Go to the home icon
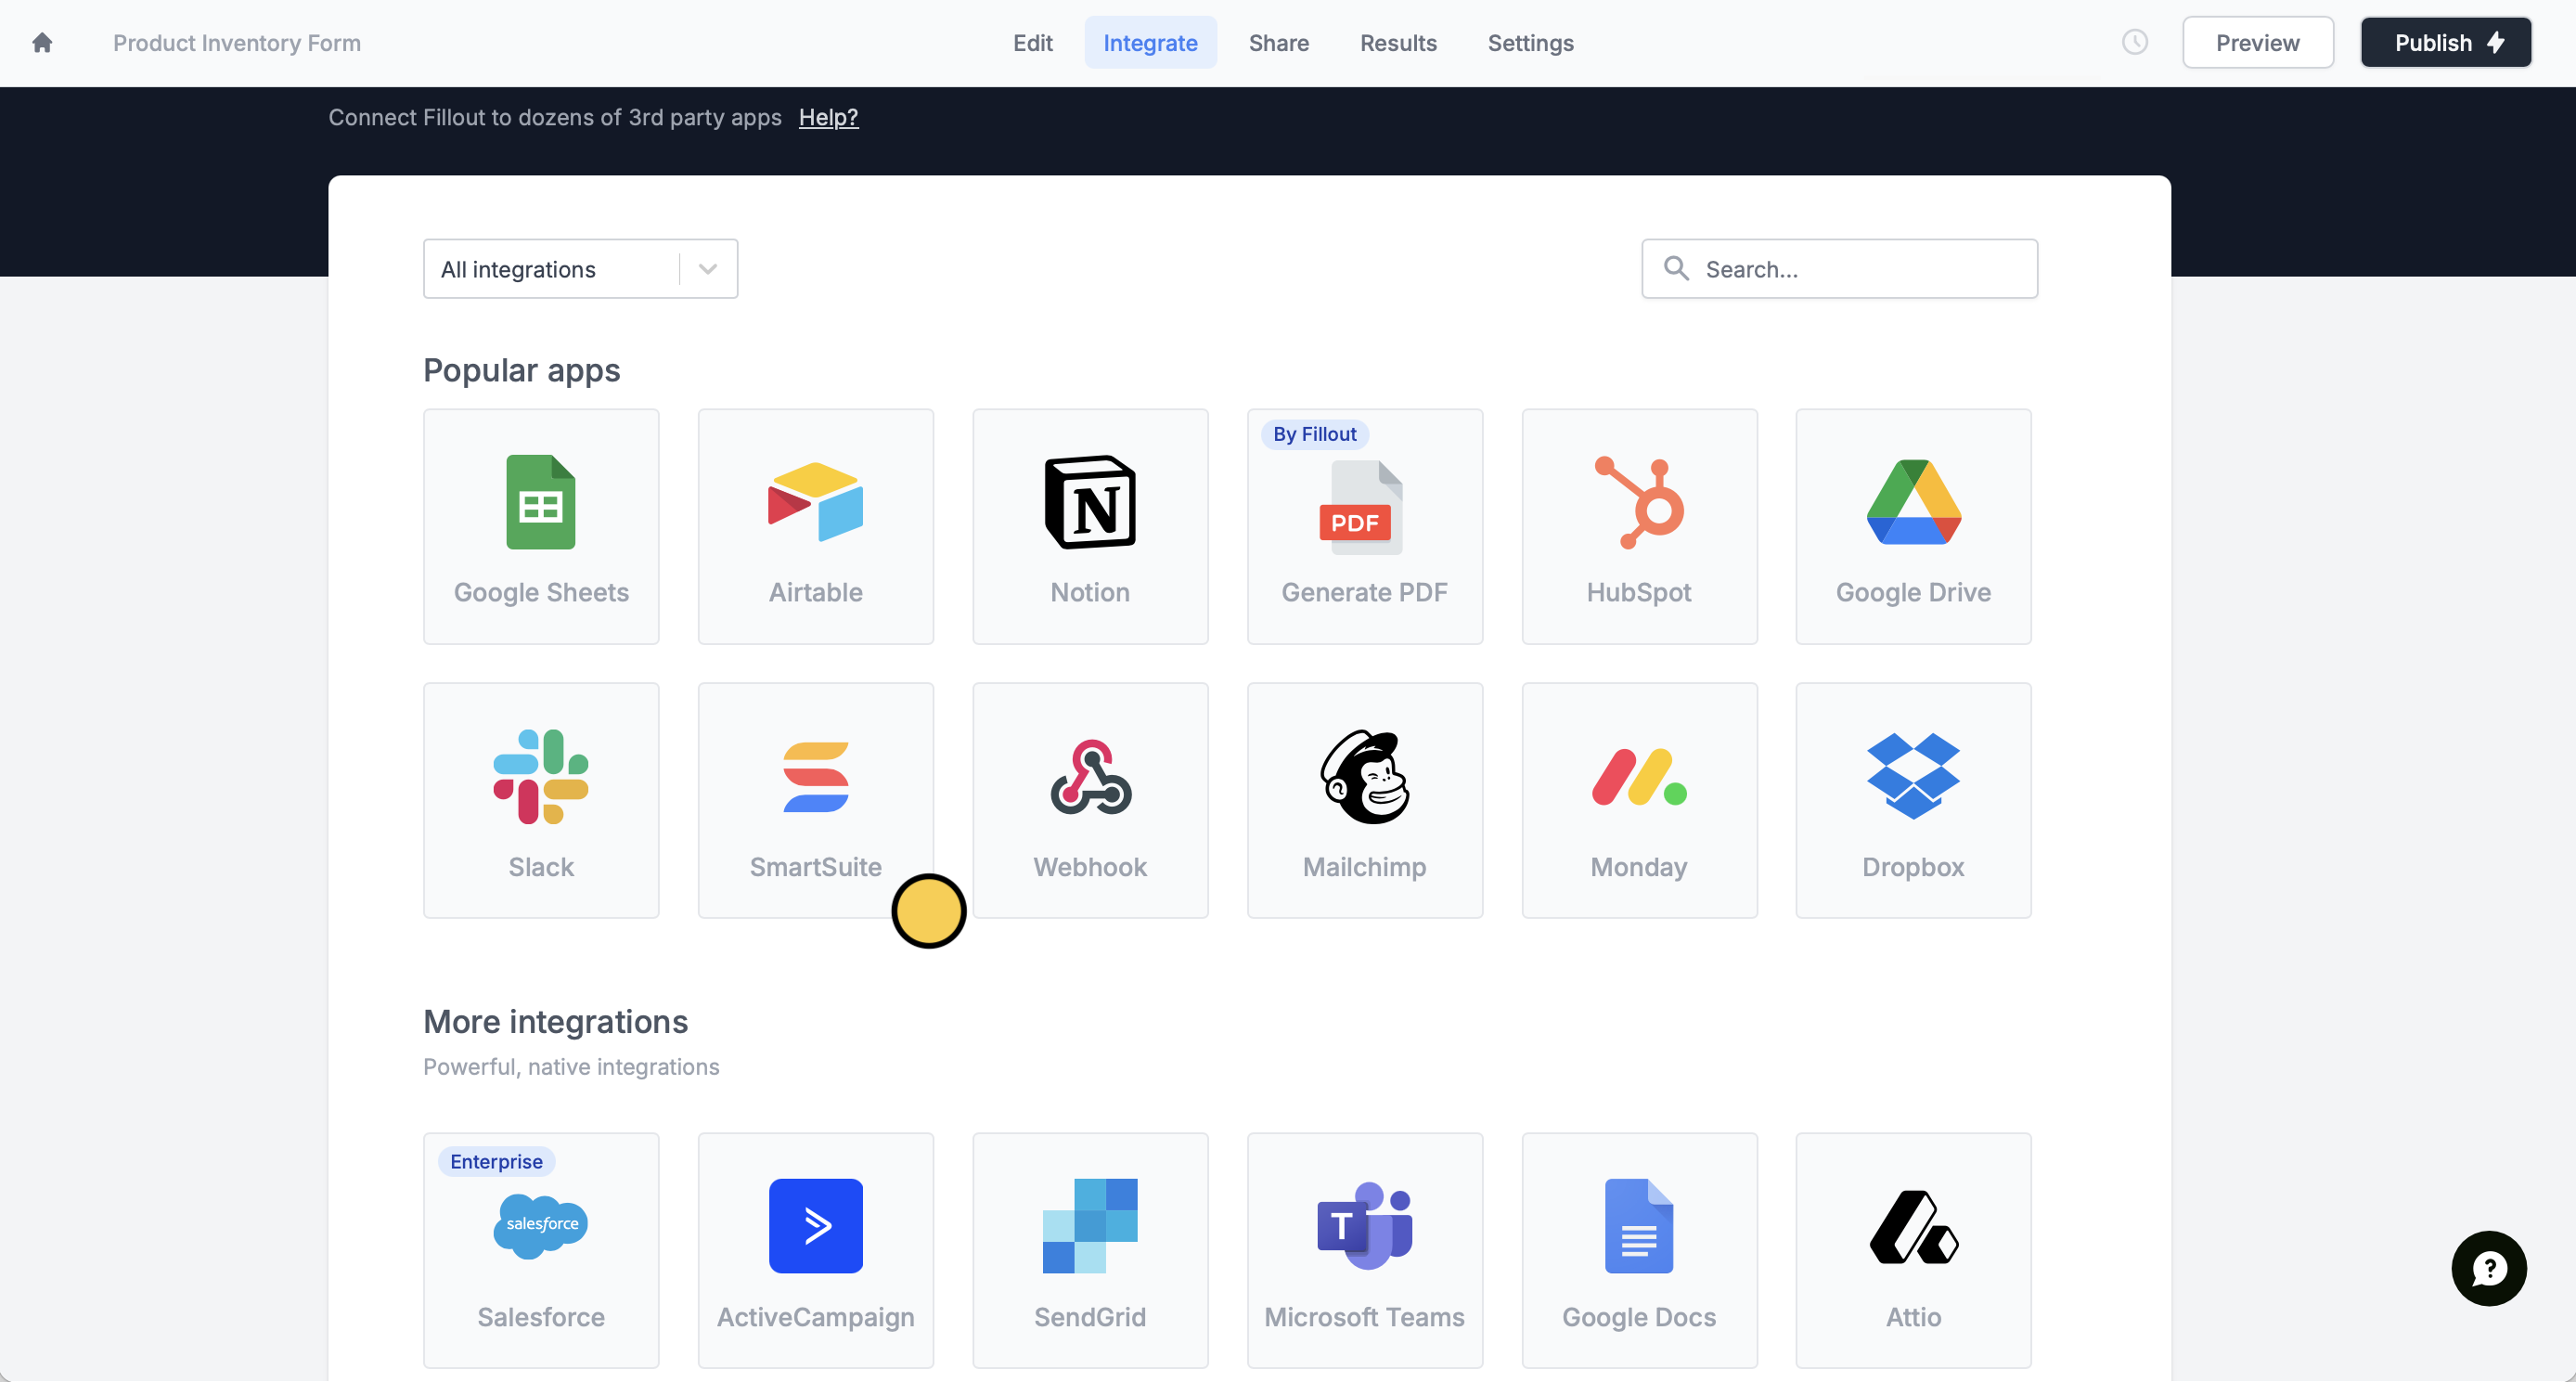 pyautogui.click(x=42, y=43)
